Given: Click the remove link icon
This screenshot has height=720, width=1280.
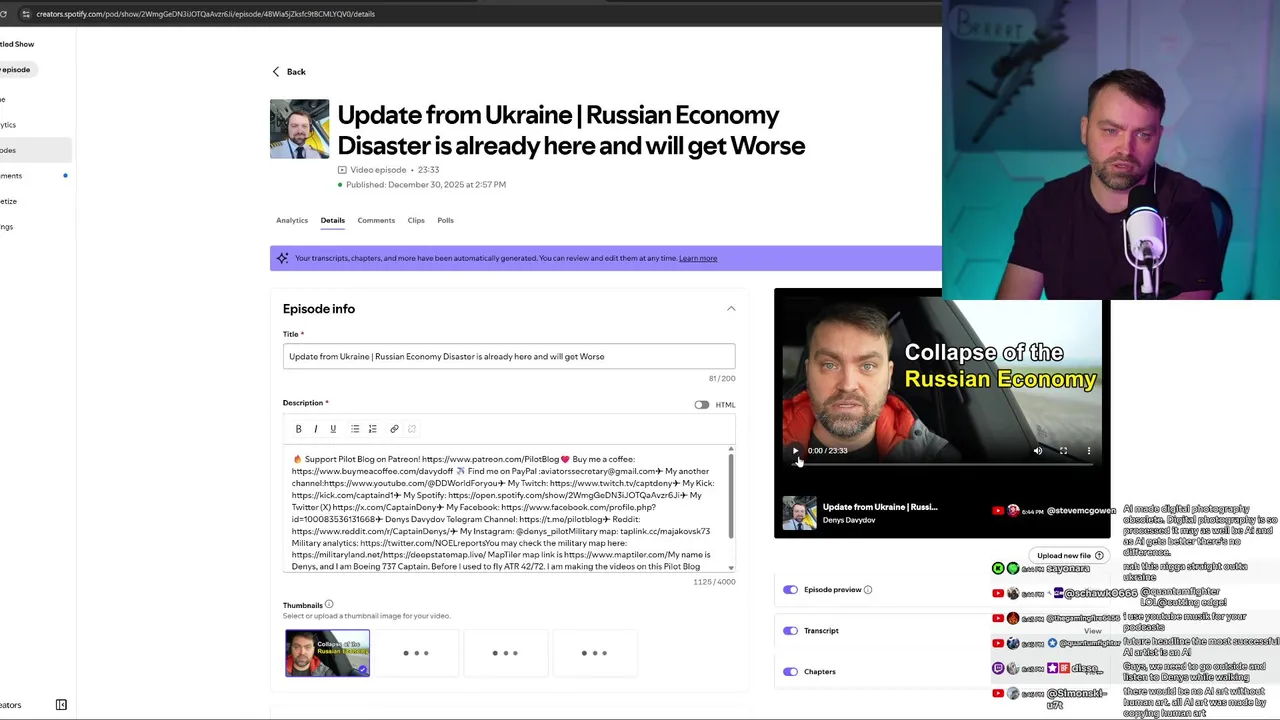Looking at the screenshot, I should click(x=411, y=429).
